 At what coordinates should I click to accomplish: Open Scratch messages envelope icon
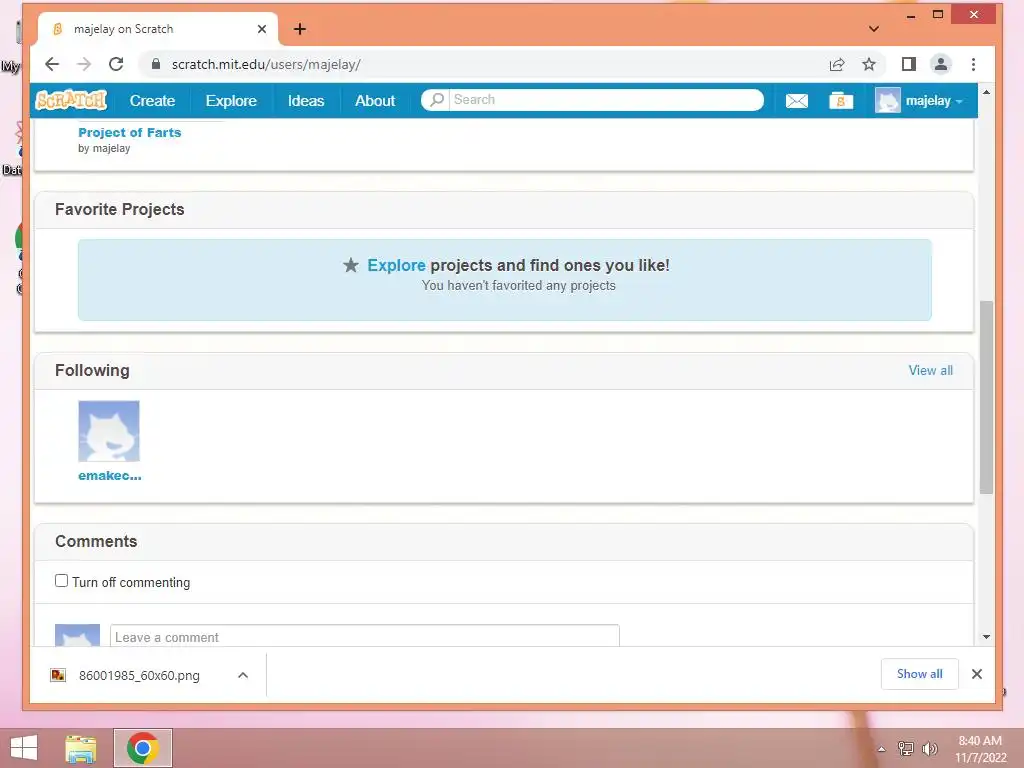click(796, 101)
